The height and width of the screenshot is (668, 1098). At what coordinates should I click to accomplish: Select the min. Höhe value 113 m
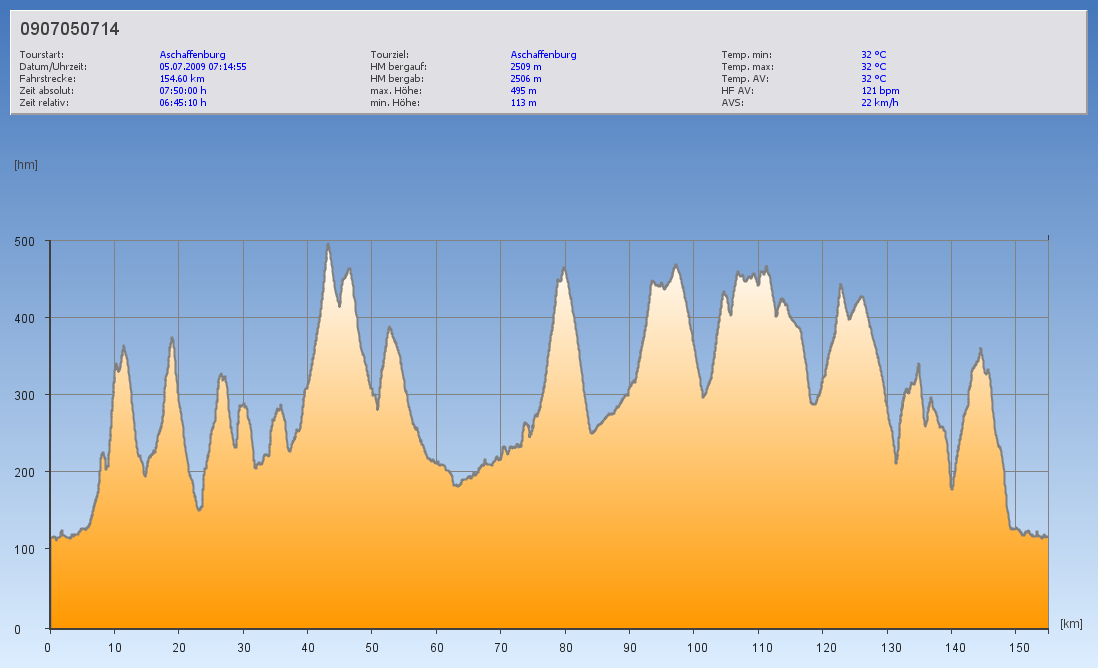click(523, 102)
